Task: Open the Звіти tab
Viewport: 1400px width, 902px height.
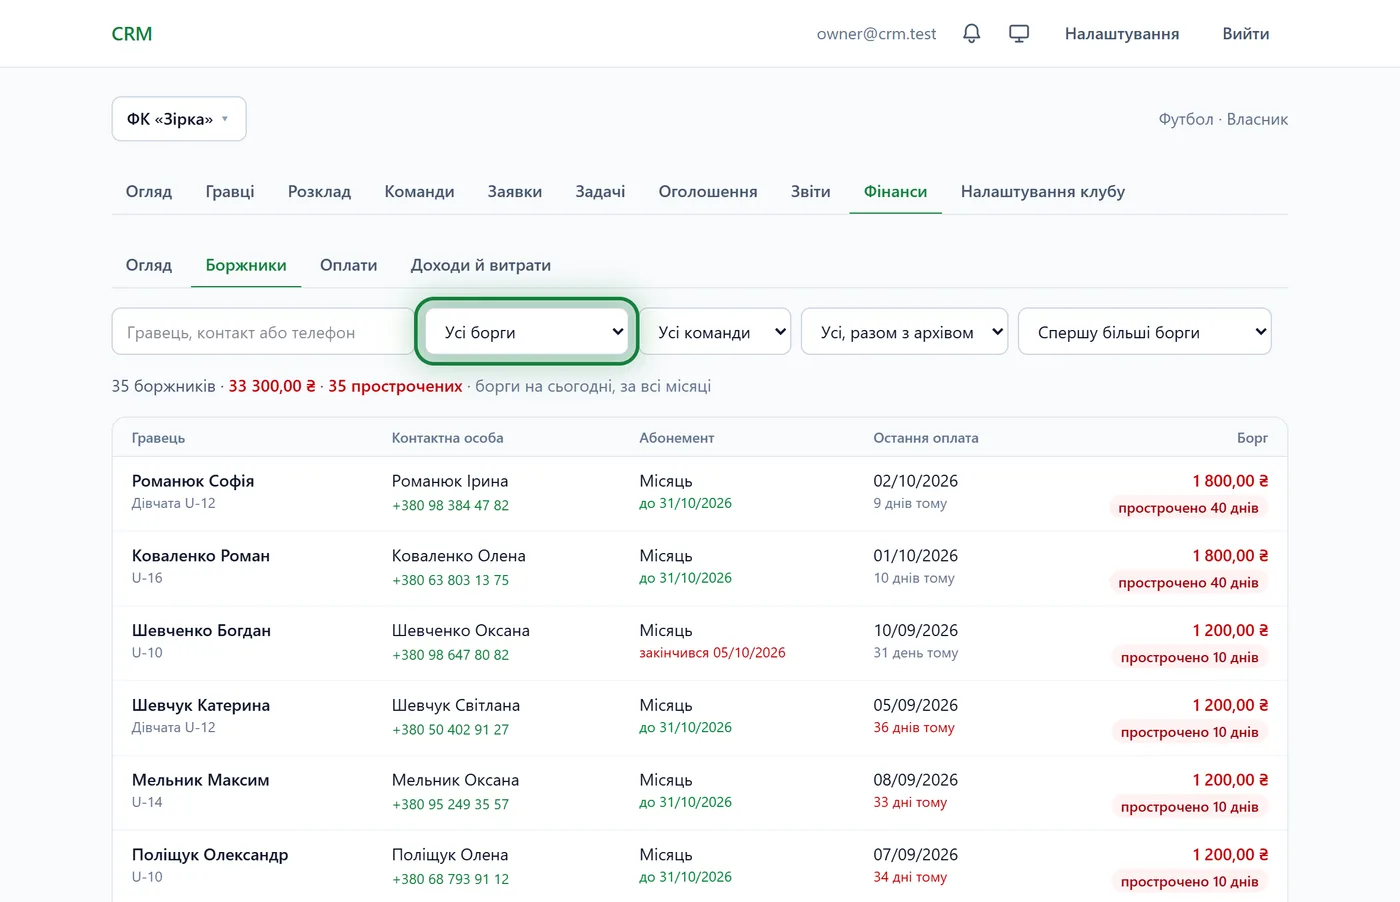Action: (811, 191)
